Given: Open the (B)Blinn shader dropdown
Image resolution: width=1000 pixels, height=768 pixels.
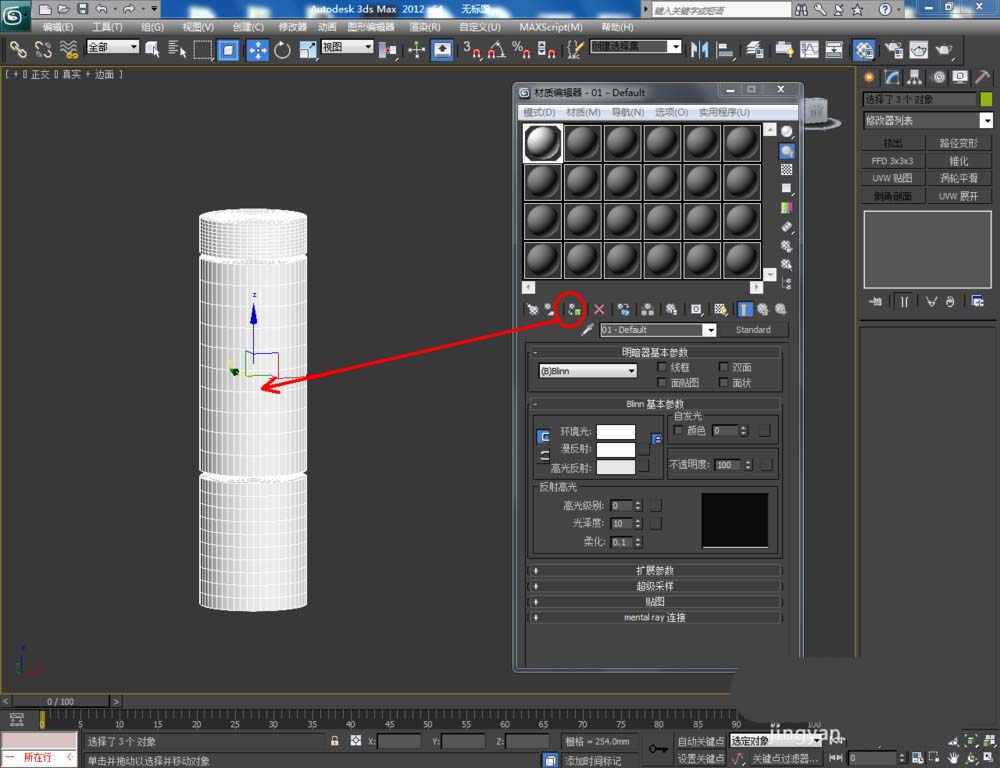Looking at the screenshot, I should pyautogui.click(x=588, y=371).
